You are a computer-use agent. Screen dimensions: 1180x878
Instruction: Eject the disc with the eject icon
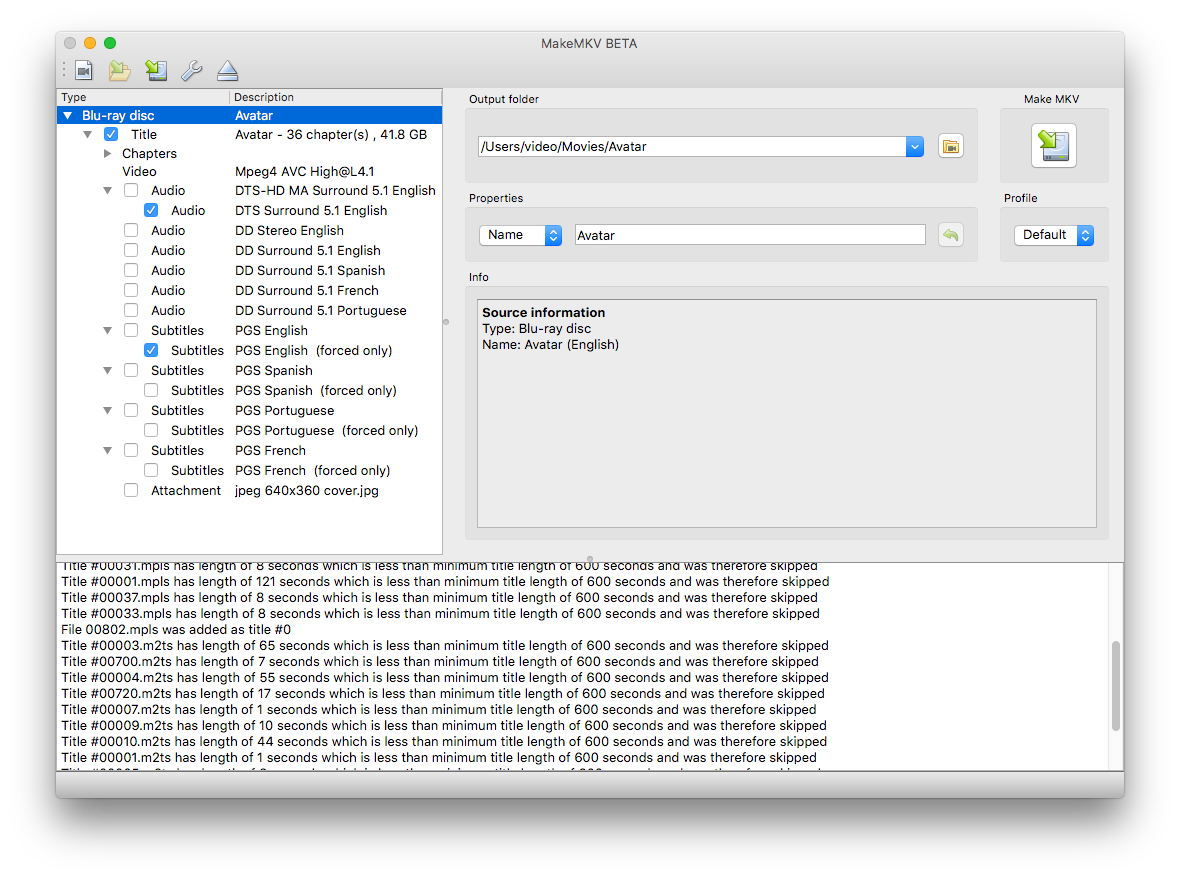coord(227,71)
